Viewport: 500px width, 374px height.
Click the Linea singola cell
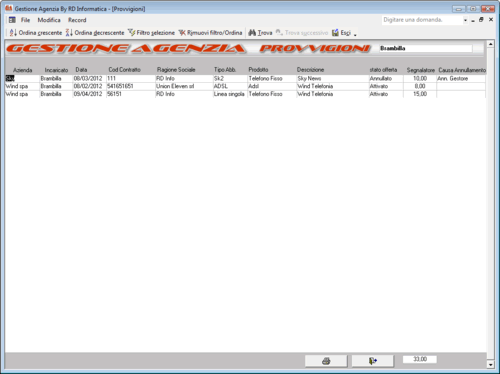click(x=230, y=94)
